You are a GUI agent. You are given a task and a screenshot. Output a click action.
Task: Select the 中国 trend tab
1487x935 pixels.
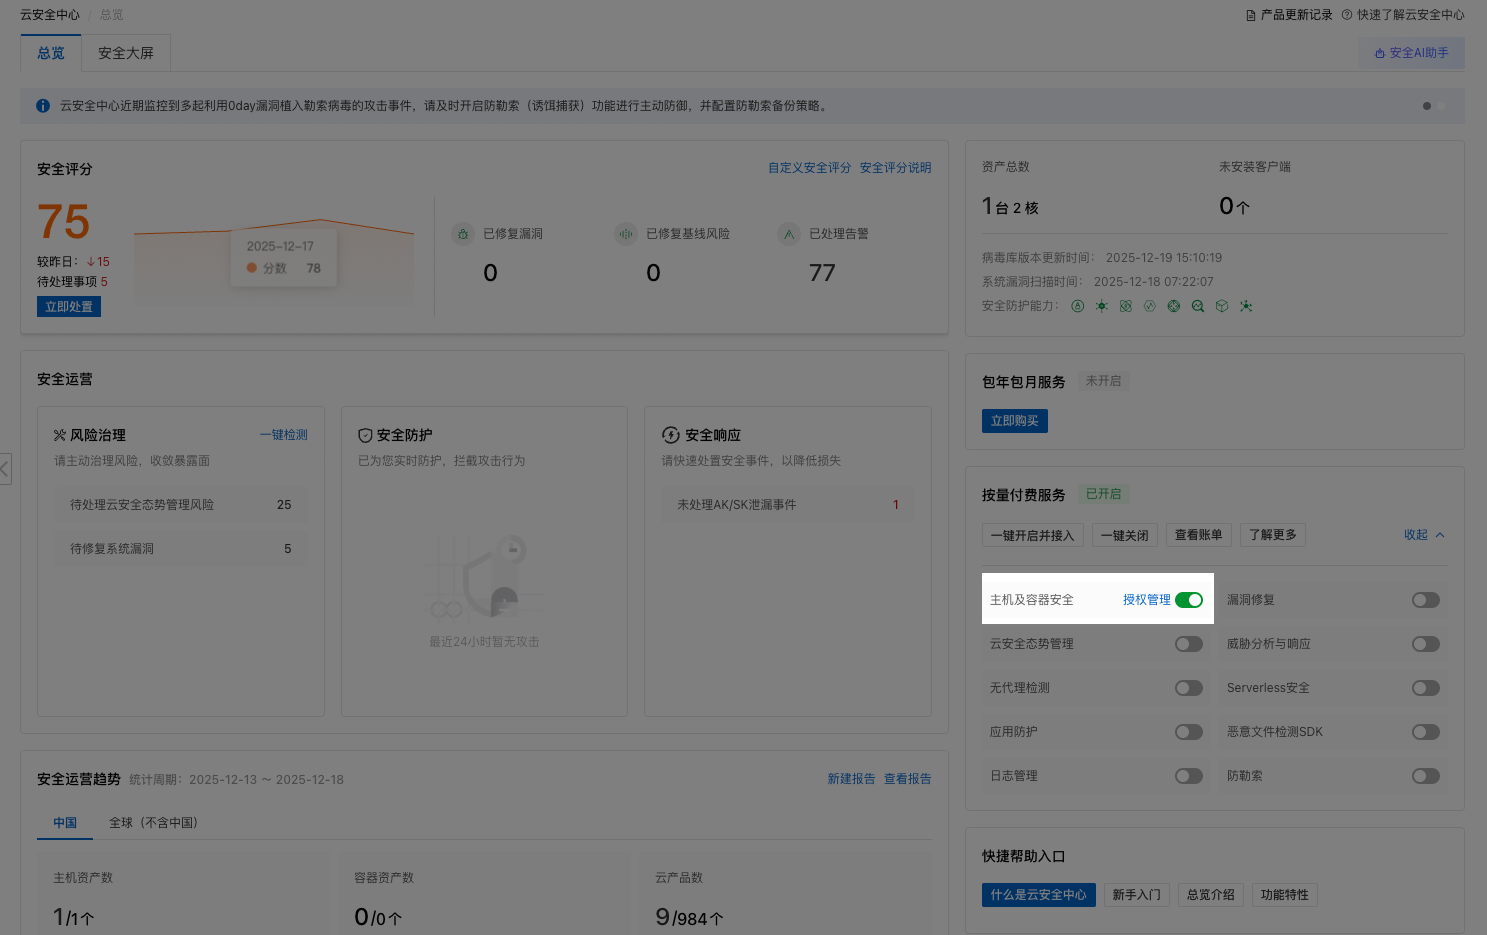click(65, 823)
